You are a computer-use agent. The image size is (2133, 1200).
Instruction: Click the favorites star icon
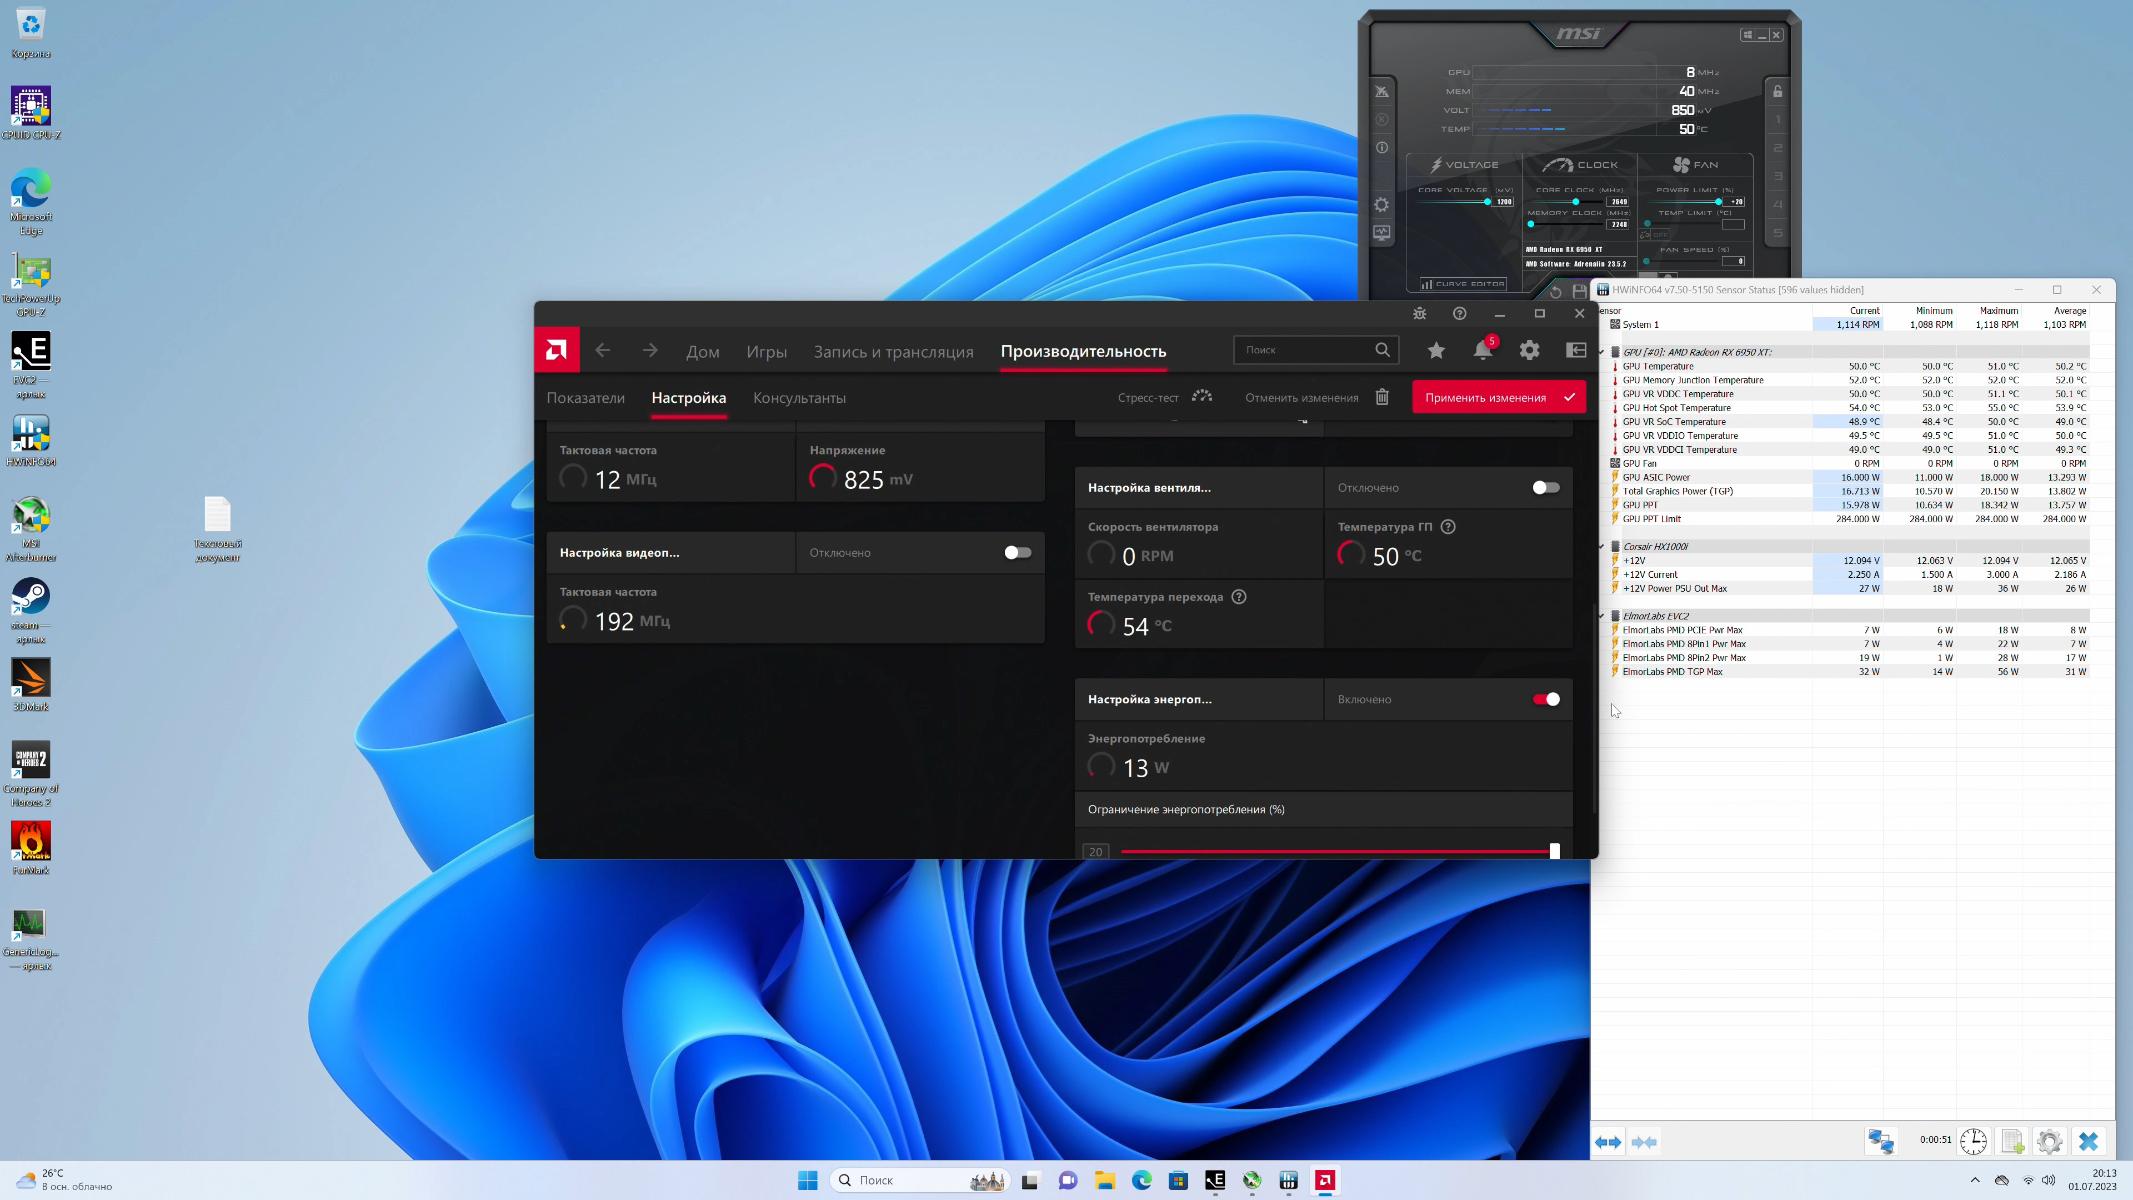coord(1436,350)
